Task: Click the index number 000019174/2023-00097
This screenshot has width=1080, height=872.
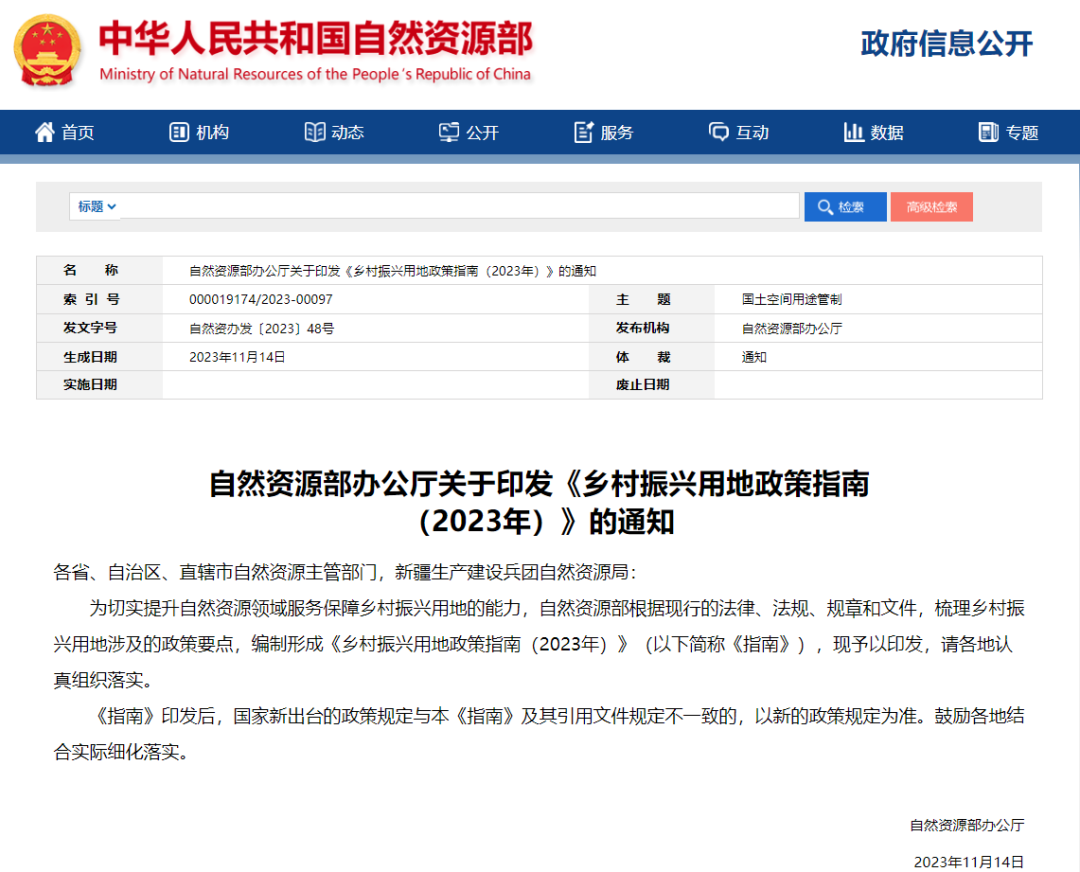Action: coord(261,300)
